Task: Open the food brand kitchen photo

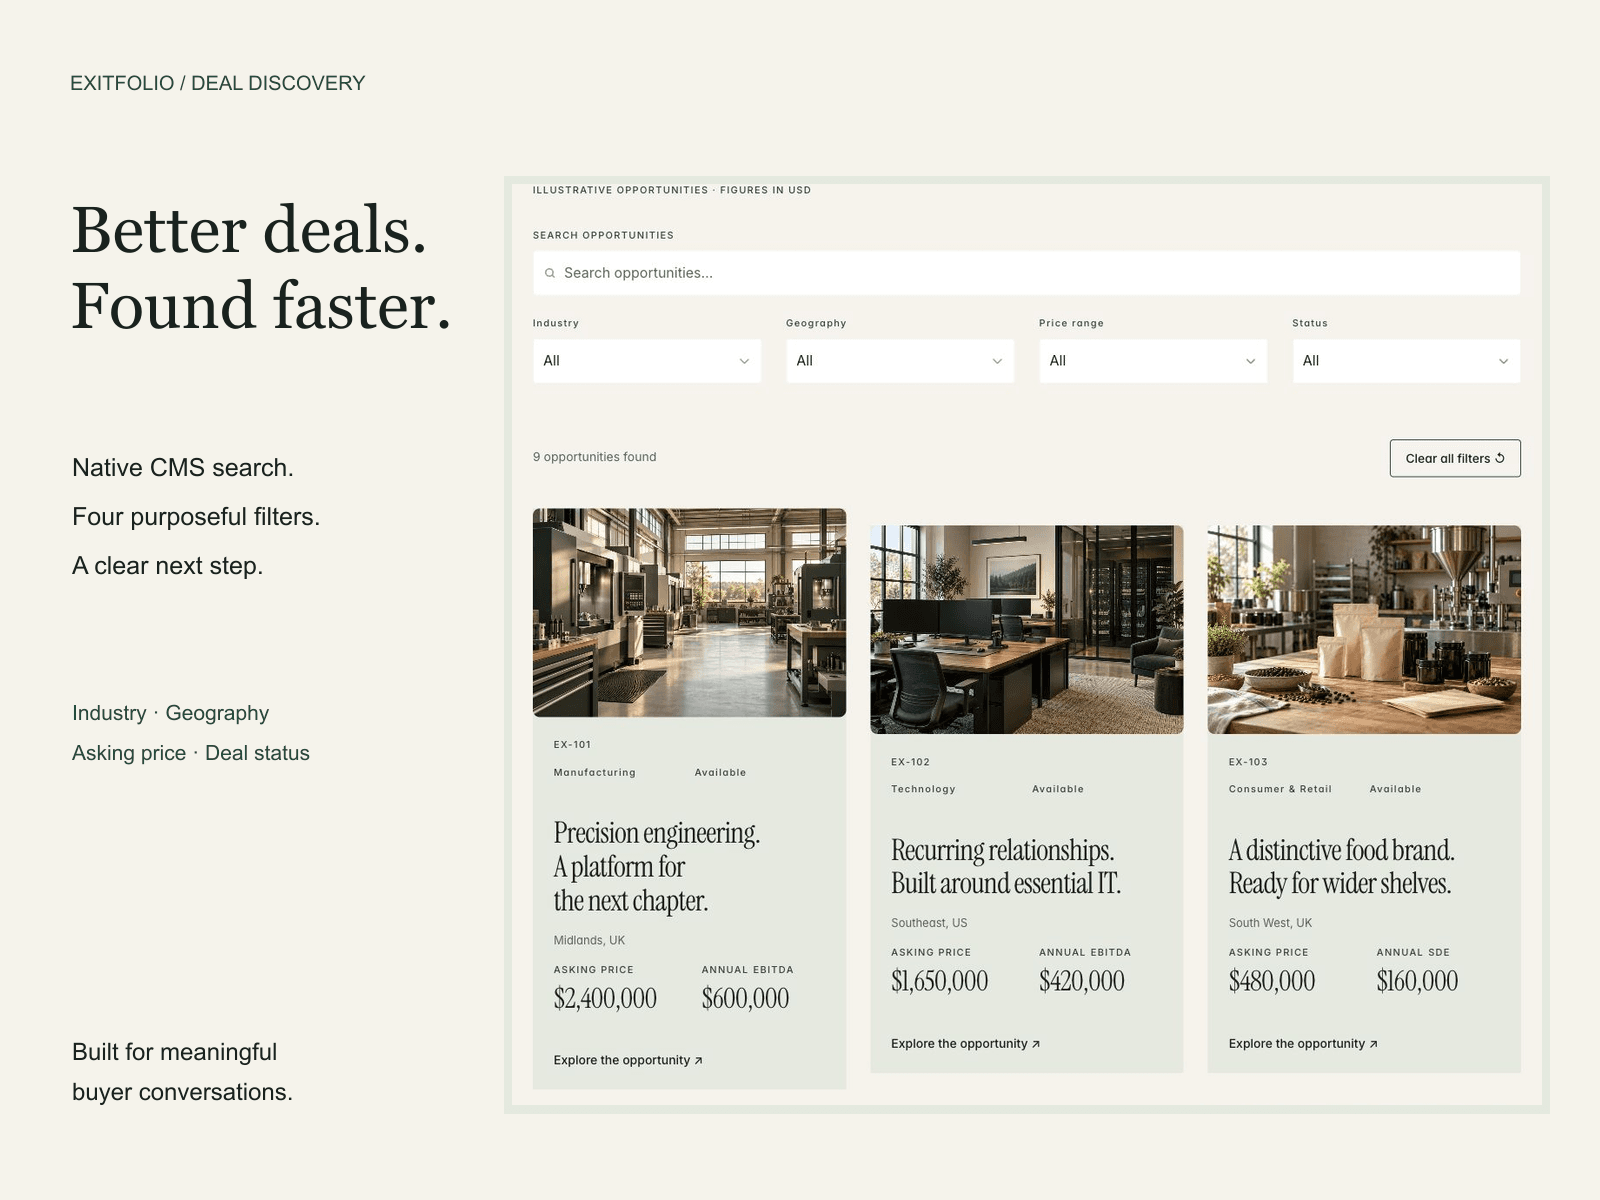Action: pyautogui.click(x=1364, y=630)
